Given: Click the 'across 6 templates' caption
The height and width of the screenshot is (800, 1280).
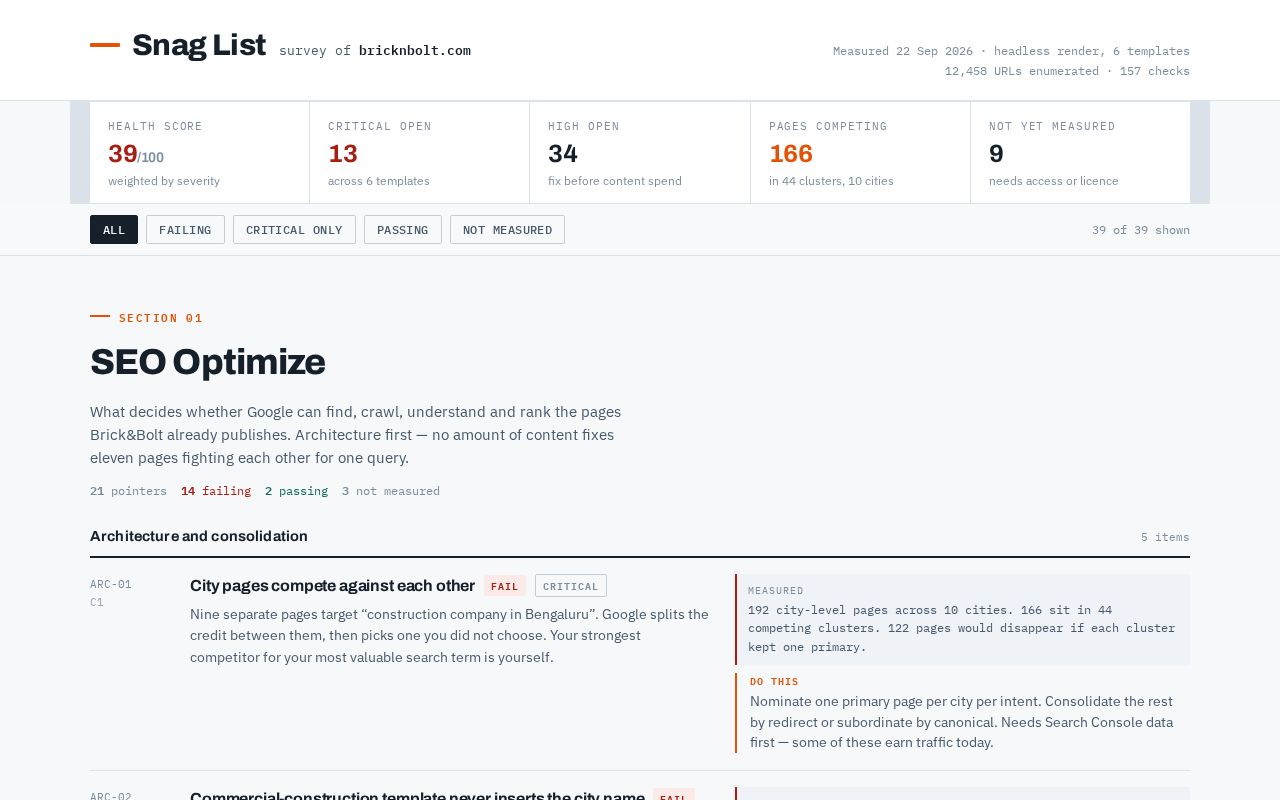Looking at the screenshot, I should click(x=379, y=181).
